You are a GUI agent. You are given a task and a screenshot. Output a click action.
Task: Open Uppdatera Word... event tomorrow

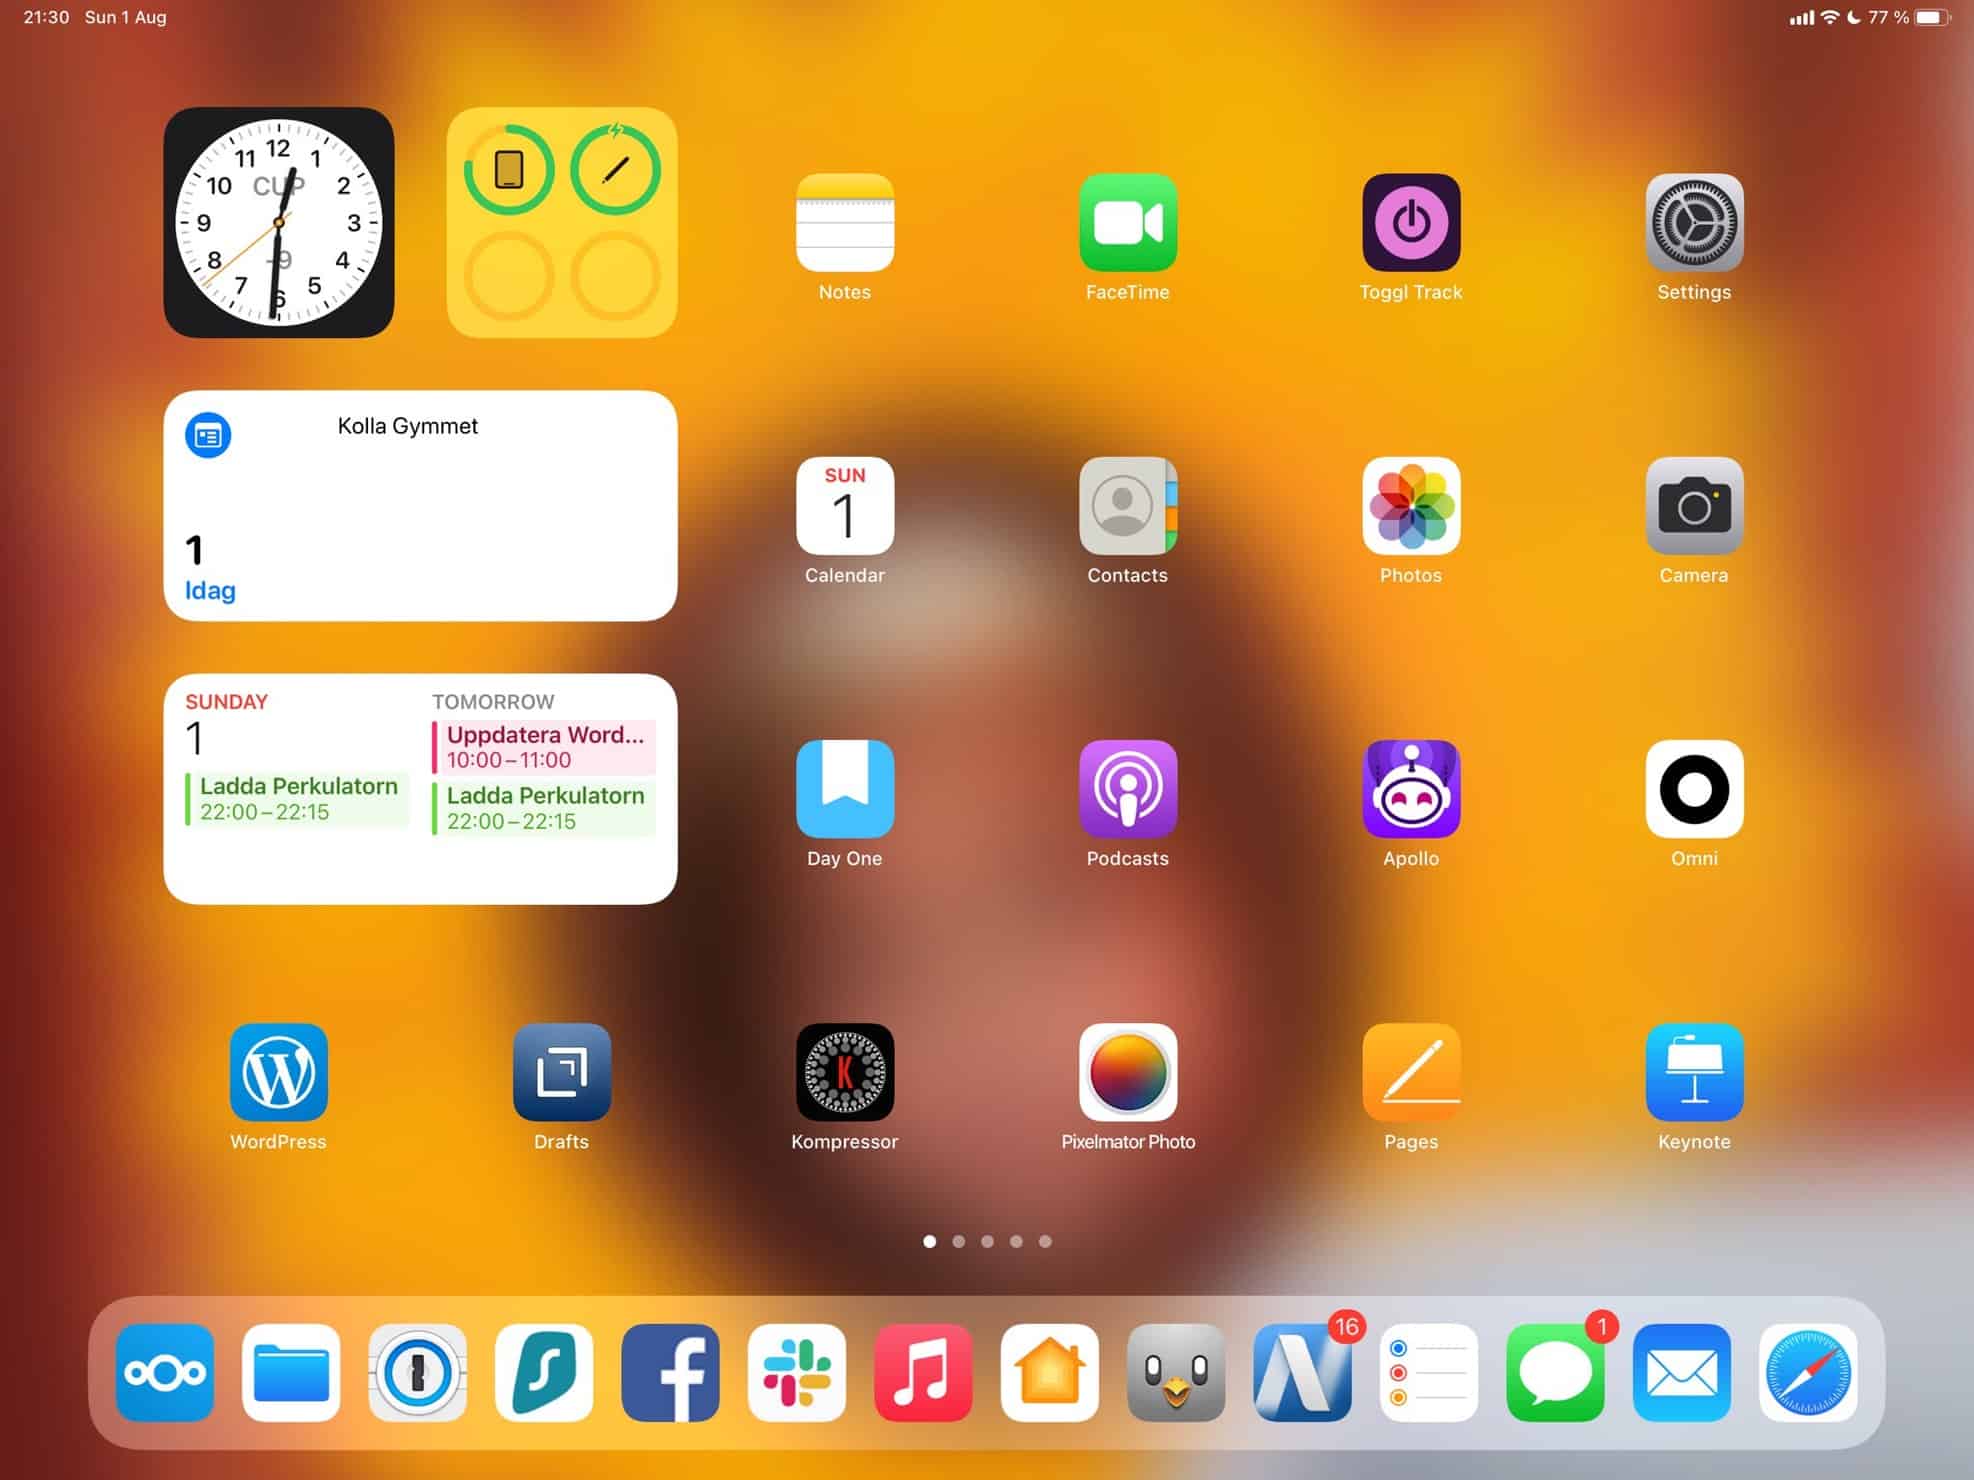[544, 747]
